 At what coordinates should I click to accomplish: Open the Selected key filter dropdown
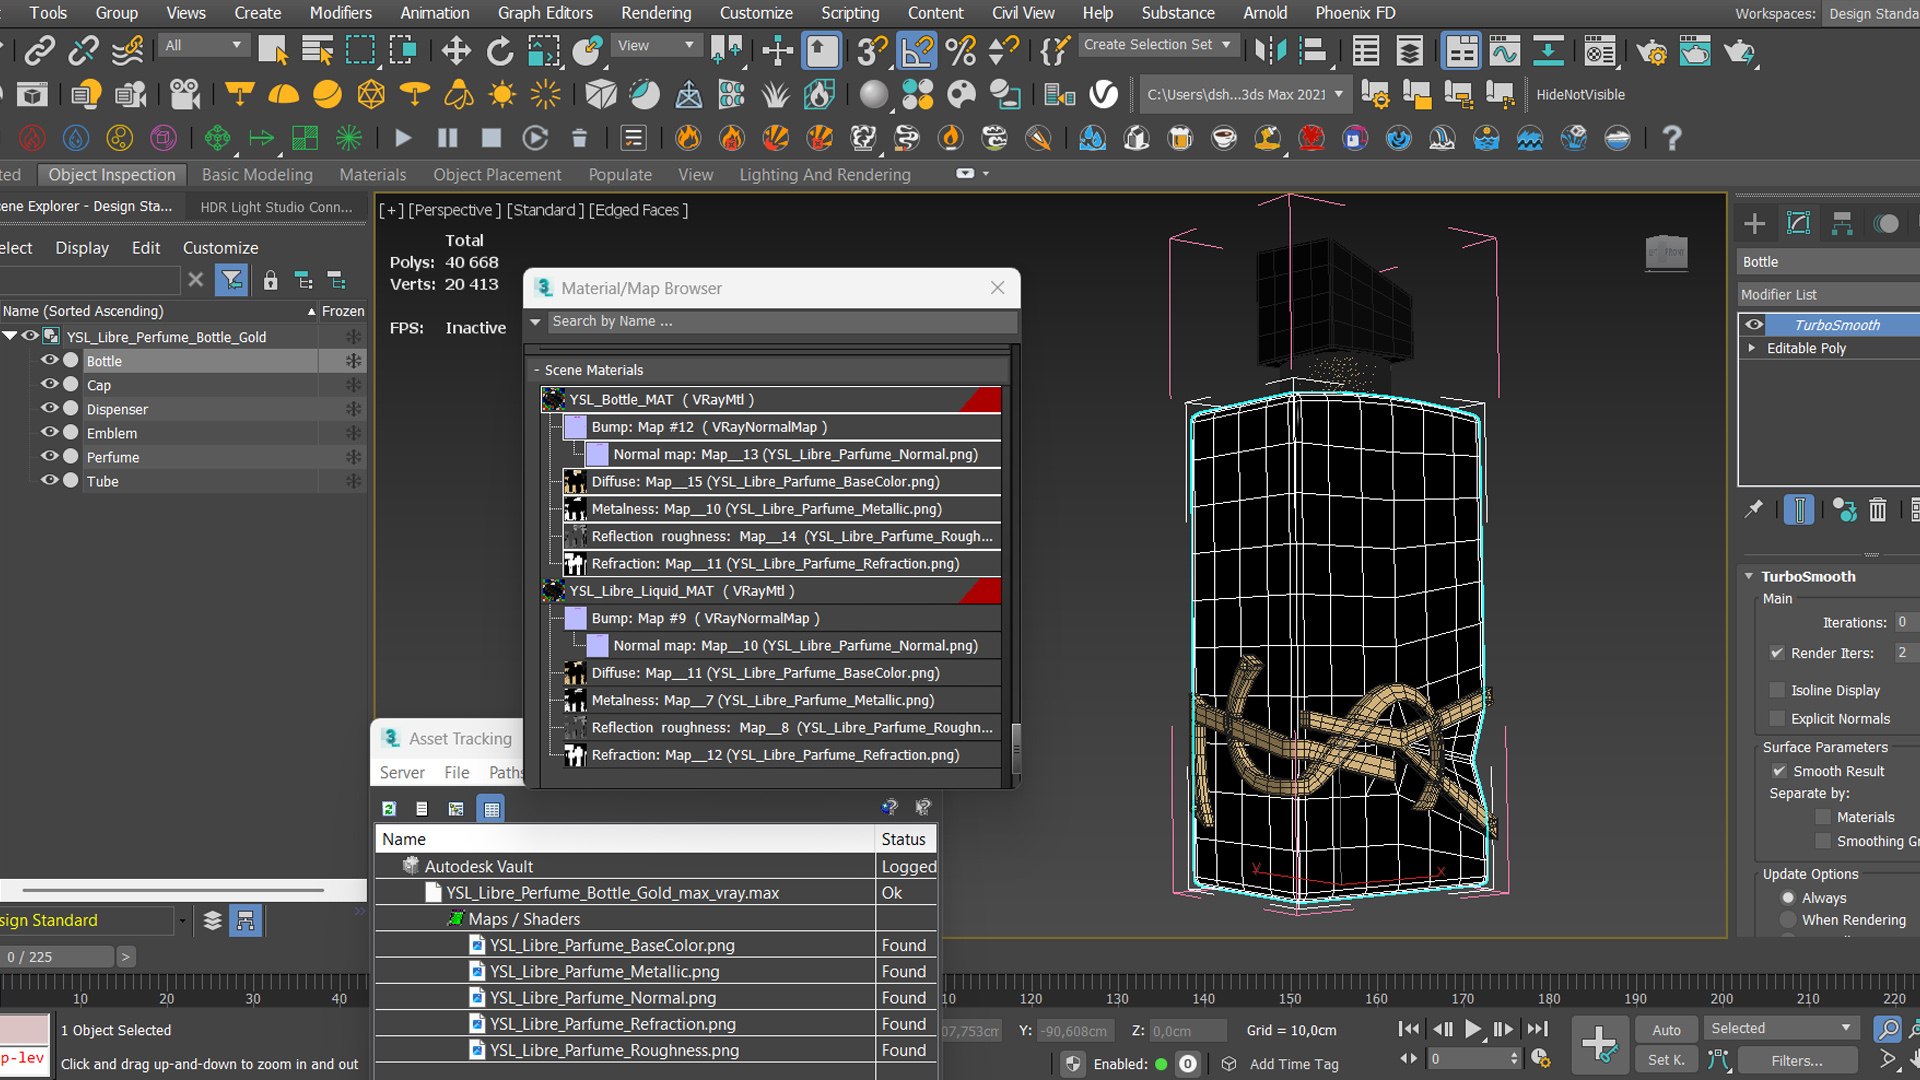[x=1781, y=1028]
